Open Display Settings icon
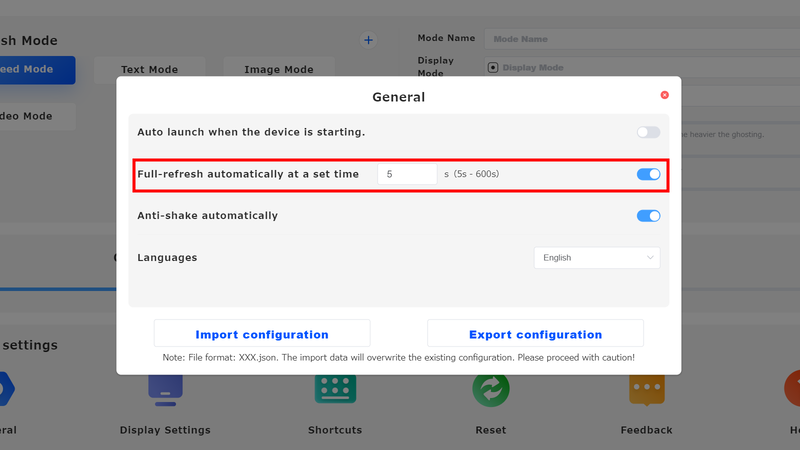800x450 pixels. click(165, 390)
